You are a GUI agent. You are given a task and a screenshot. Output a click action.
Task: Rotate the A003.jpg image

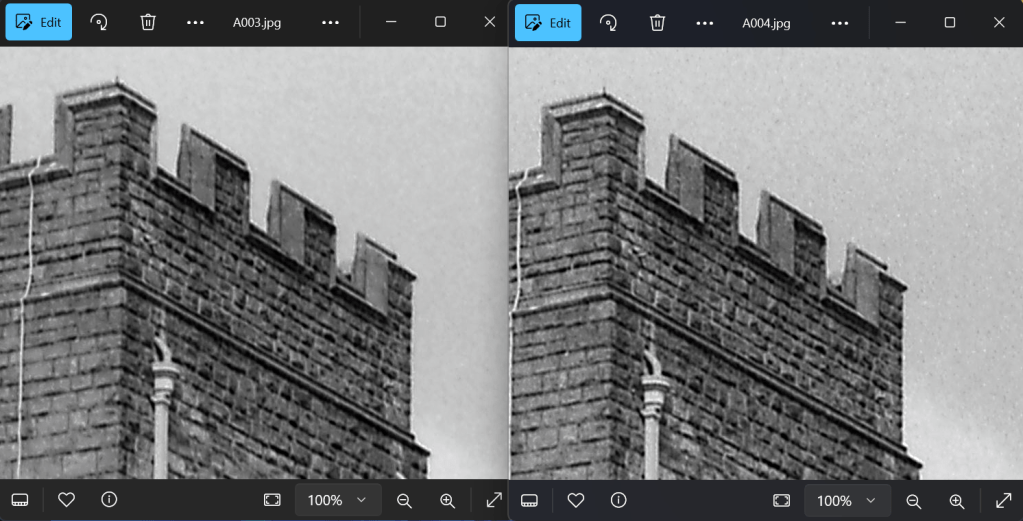[x=99, y=22]
